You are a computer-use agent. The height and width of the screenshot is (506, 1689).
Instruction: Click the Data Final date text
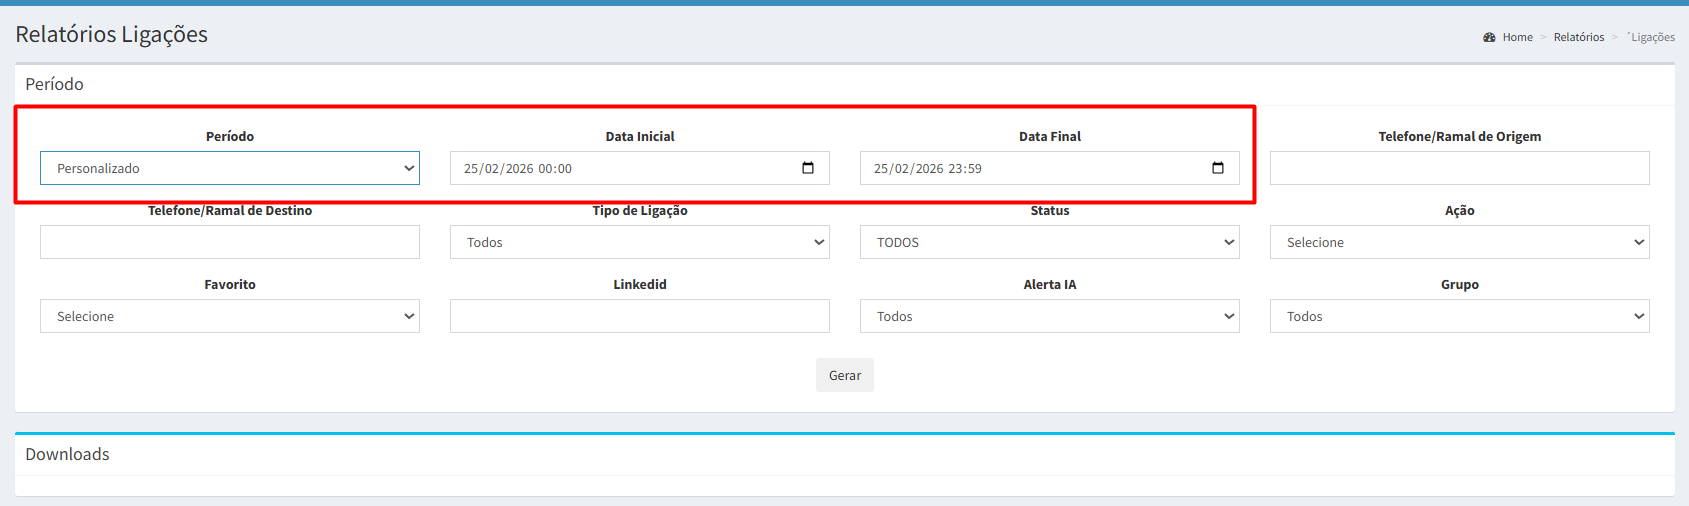928,169
